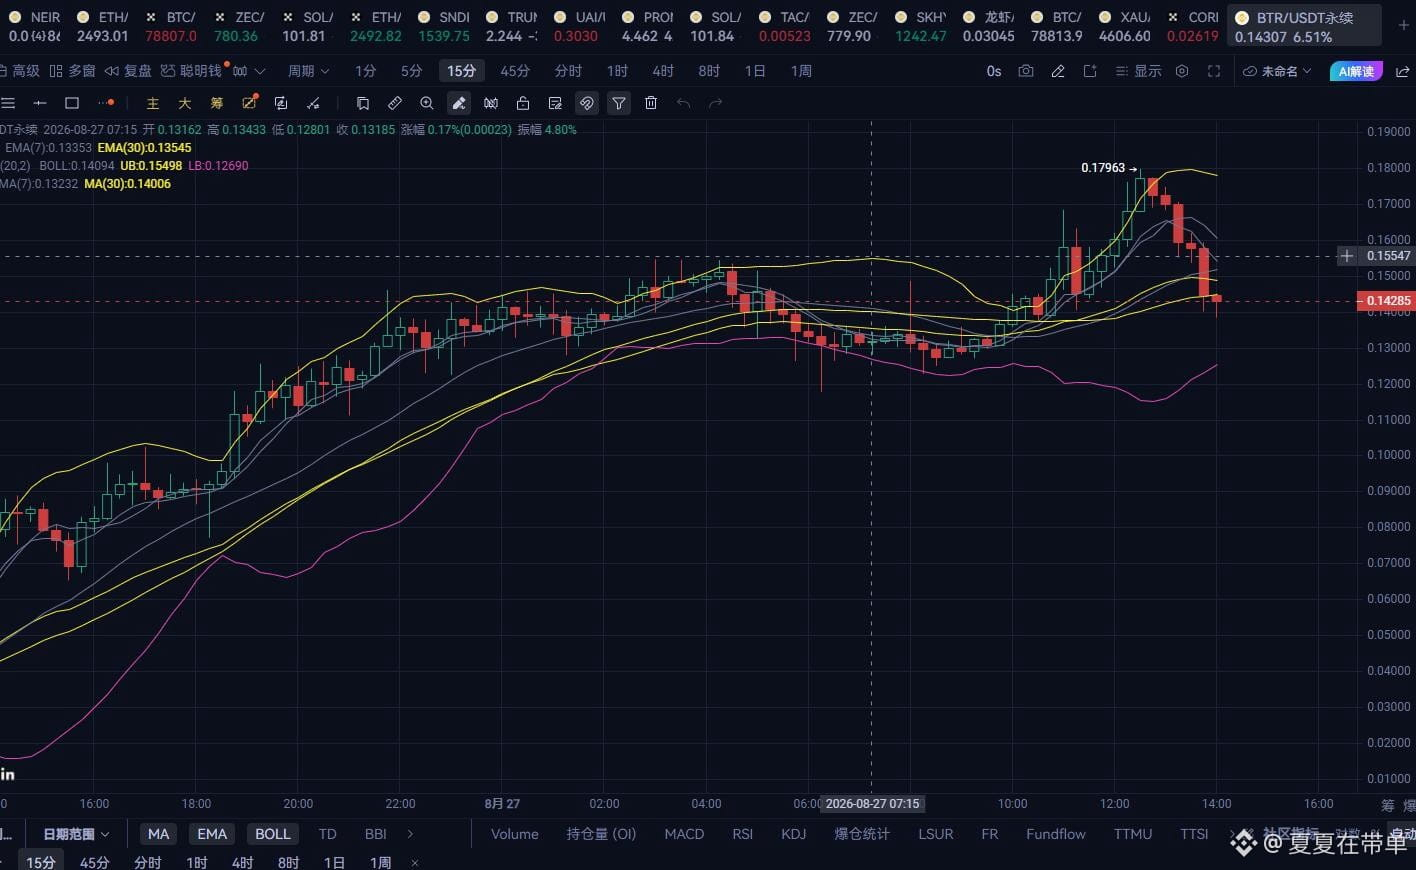The image size is (1416, 870).
Task: Open the pencil edit tool in top bar
Action: point(1058,71)
